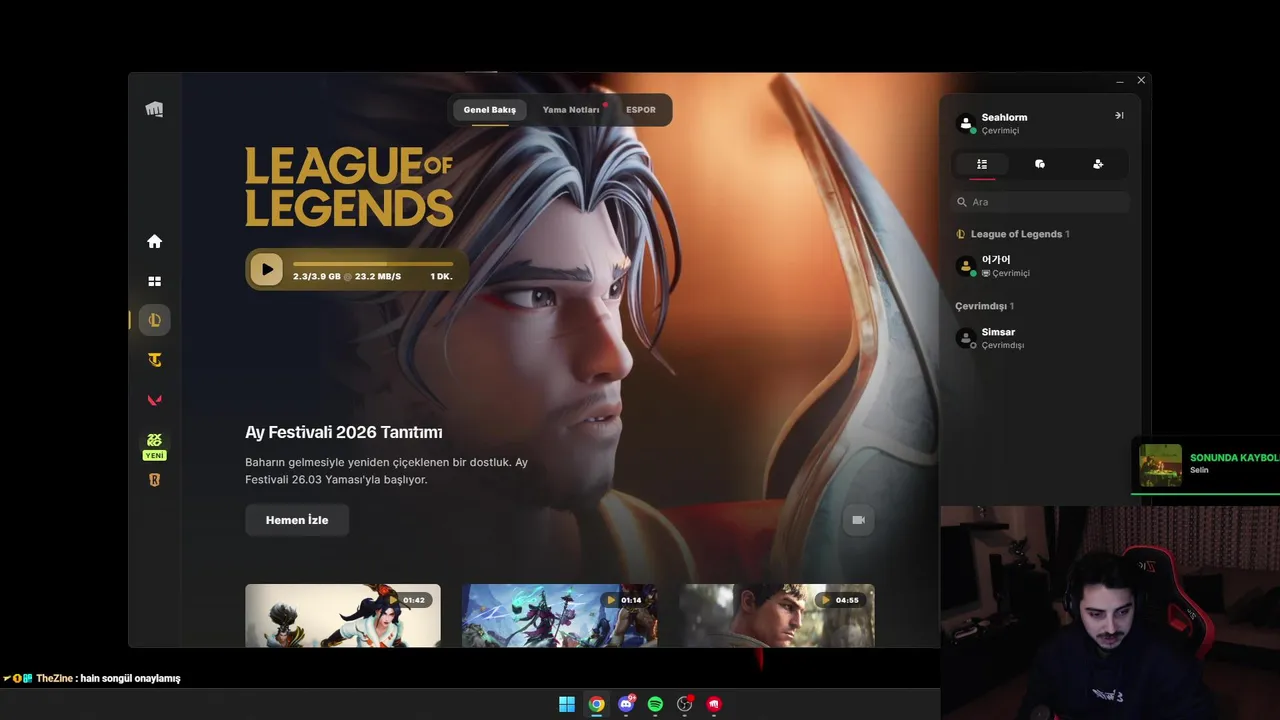Click the Seahlorm username text
This screenshot has width=1280, height=720.
tap(1004, 117)
